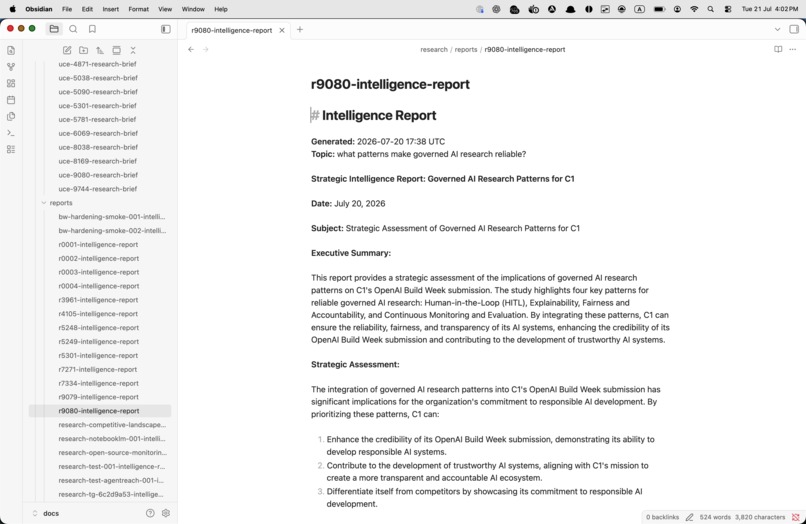Open the Edit menu
The image size is (806, 524).
[87, 9]
